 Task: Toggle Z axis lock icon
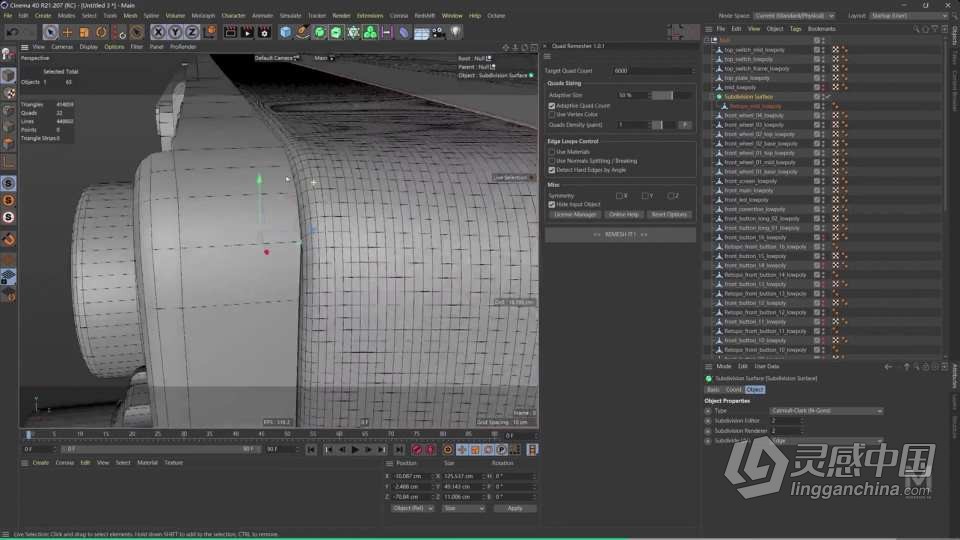pyautogui.click(x=192, y=32)
